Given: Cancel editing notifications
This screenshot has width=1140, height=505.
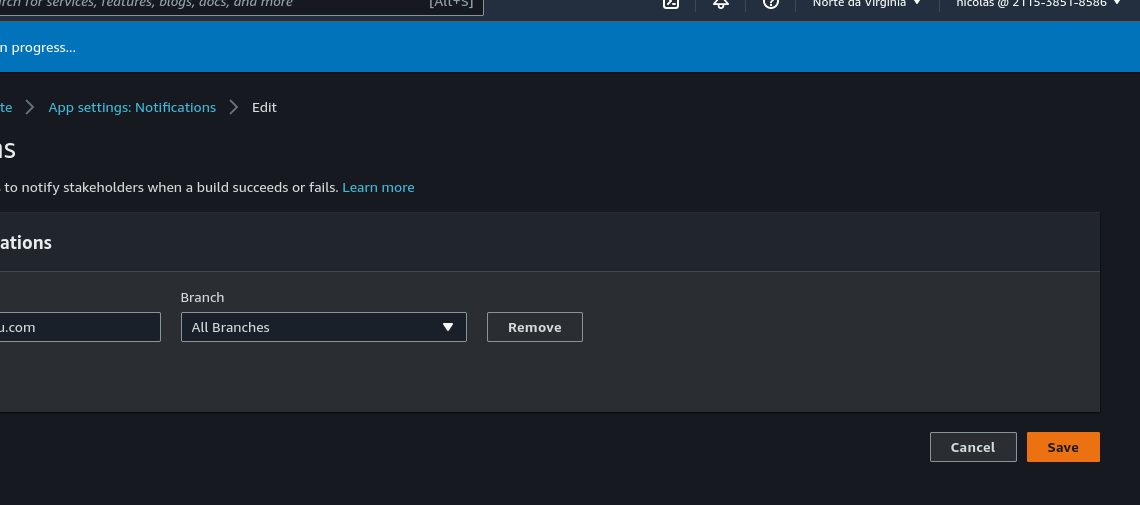Looking at the screenshot, I should coord(973,447).
